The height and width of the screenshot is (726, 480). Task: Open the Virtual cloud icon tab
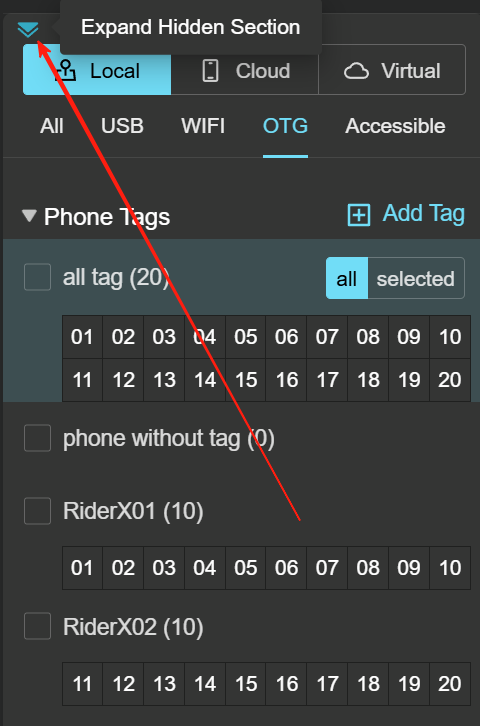(392, 70)
